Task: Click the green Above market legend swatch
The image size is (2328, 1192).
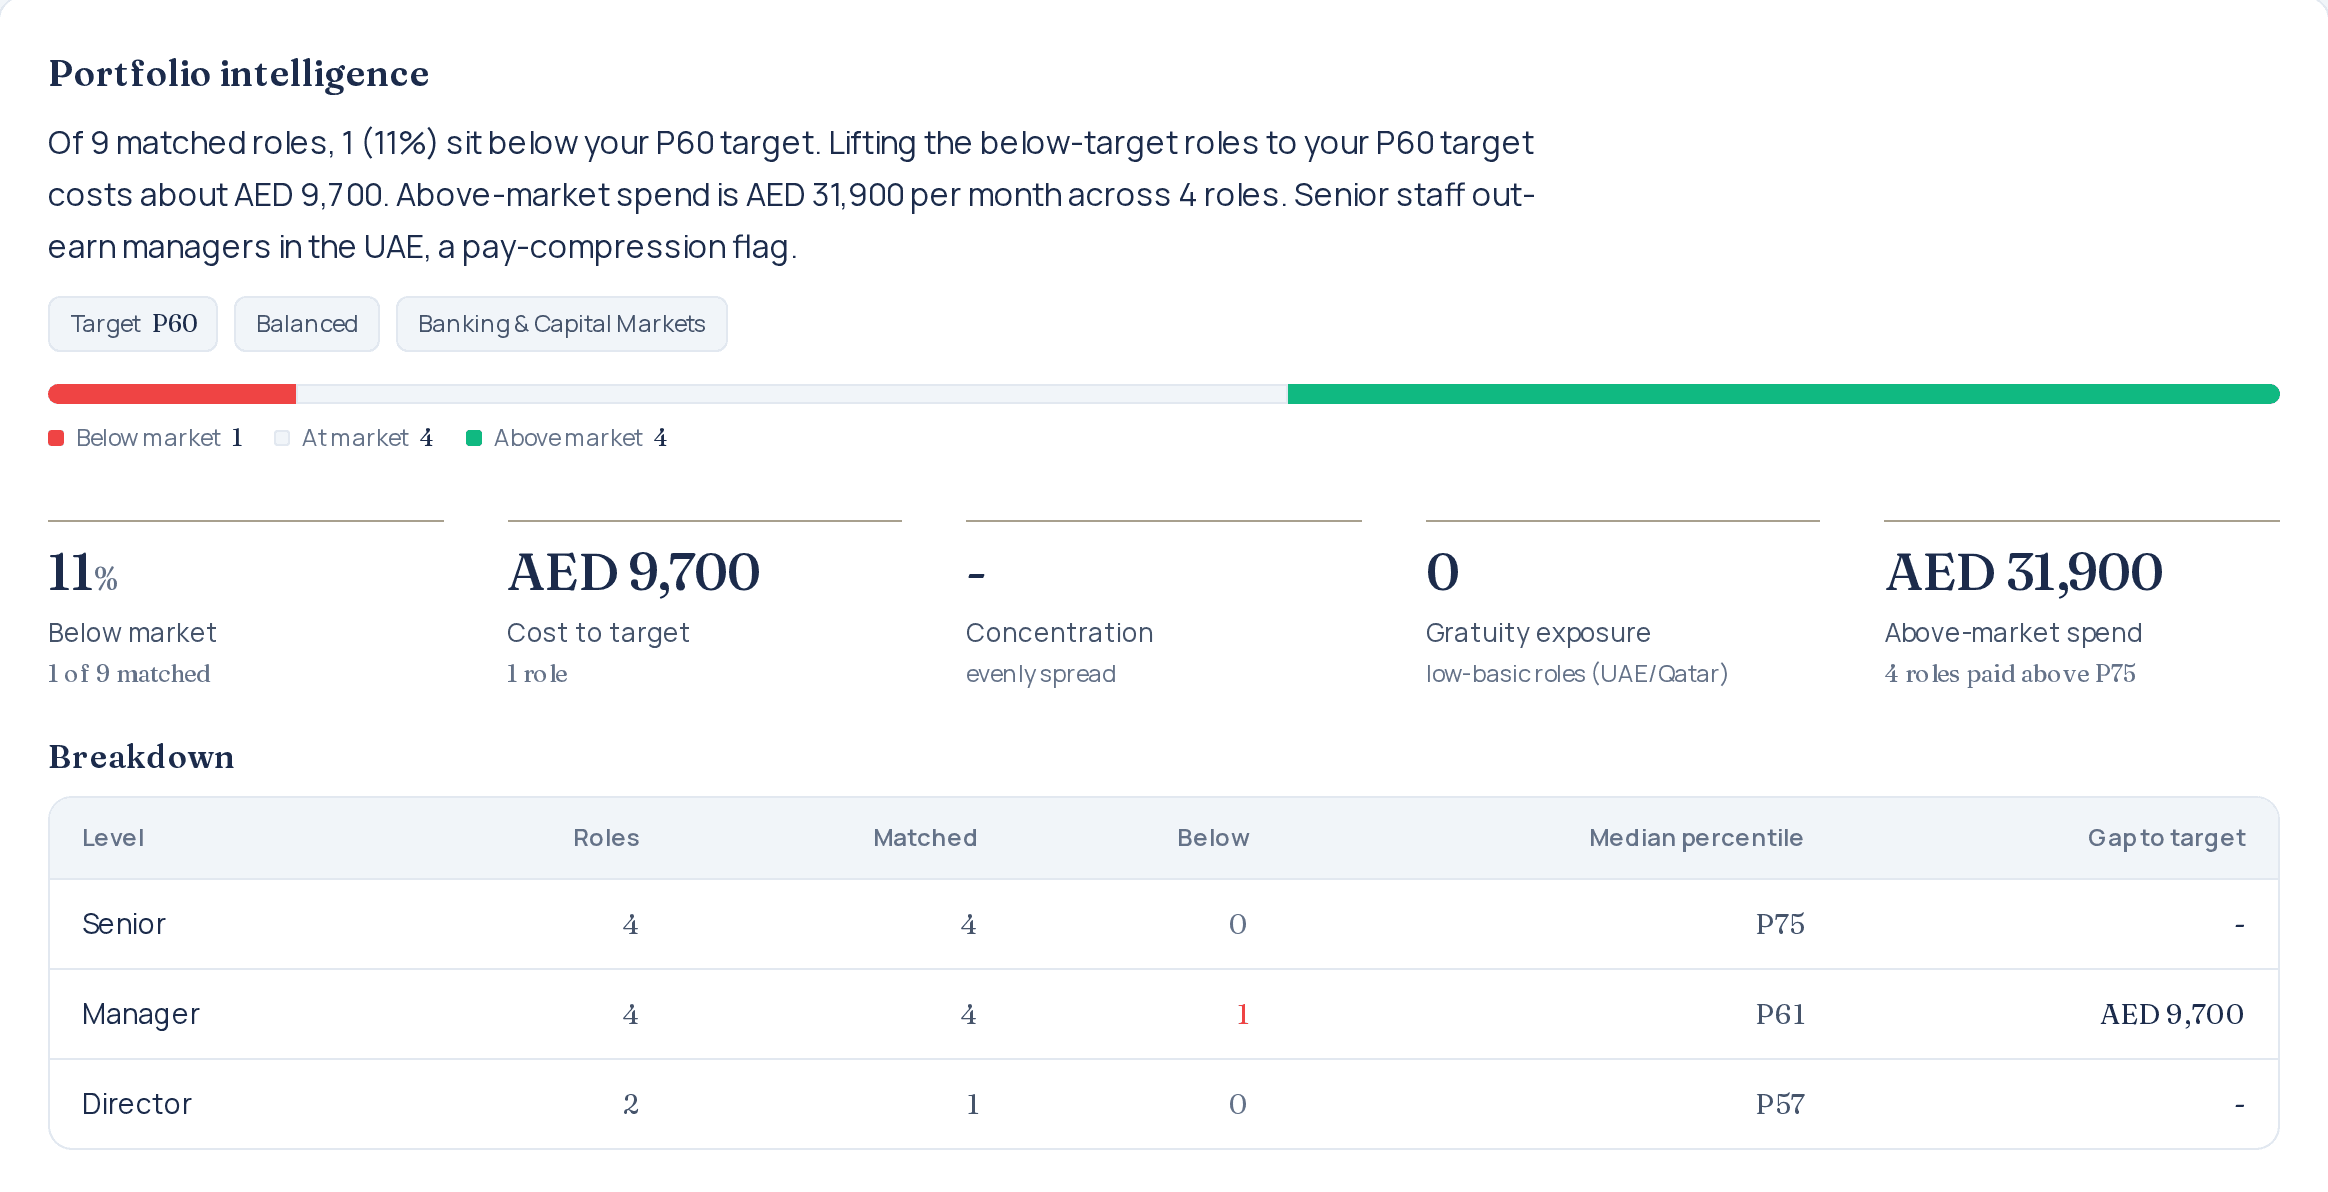Action: (x=474, y=438)
